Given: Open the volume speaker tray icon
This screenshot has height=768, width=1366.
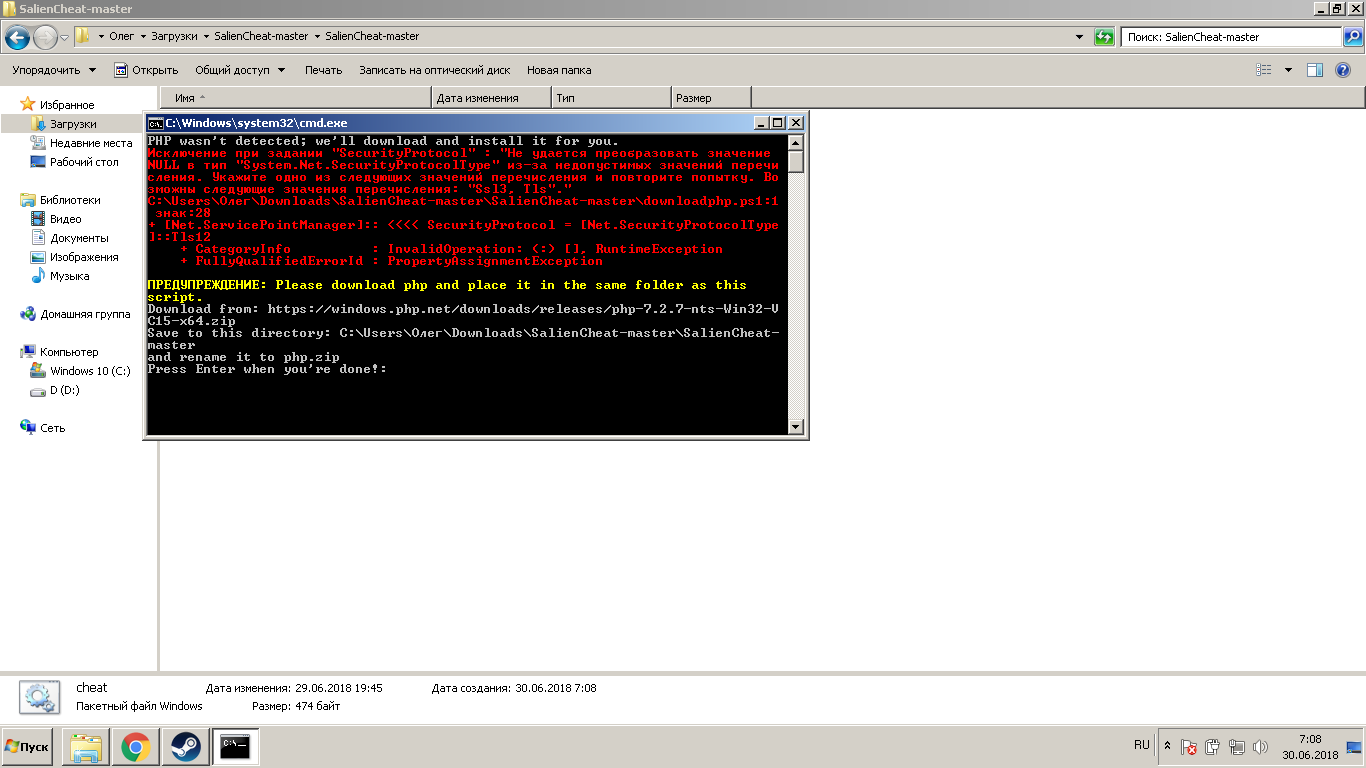Looking at the screenshot, I should [x=1260, y=747].
